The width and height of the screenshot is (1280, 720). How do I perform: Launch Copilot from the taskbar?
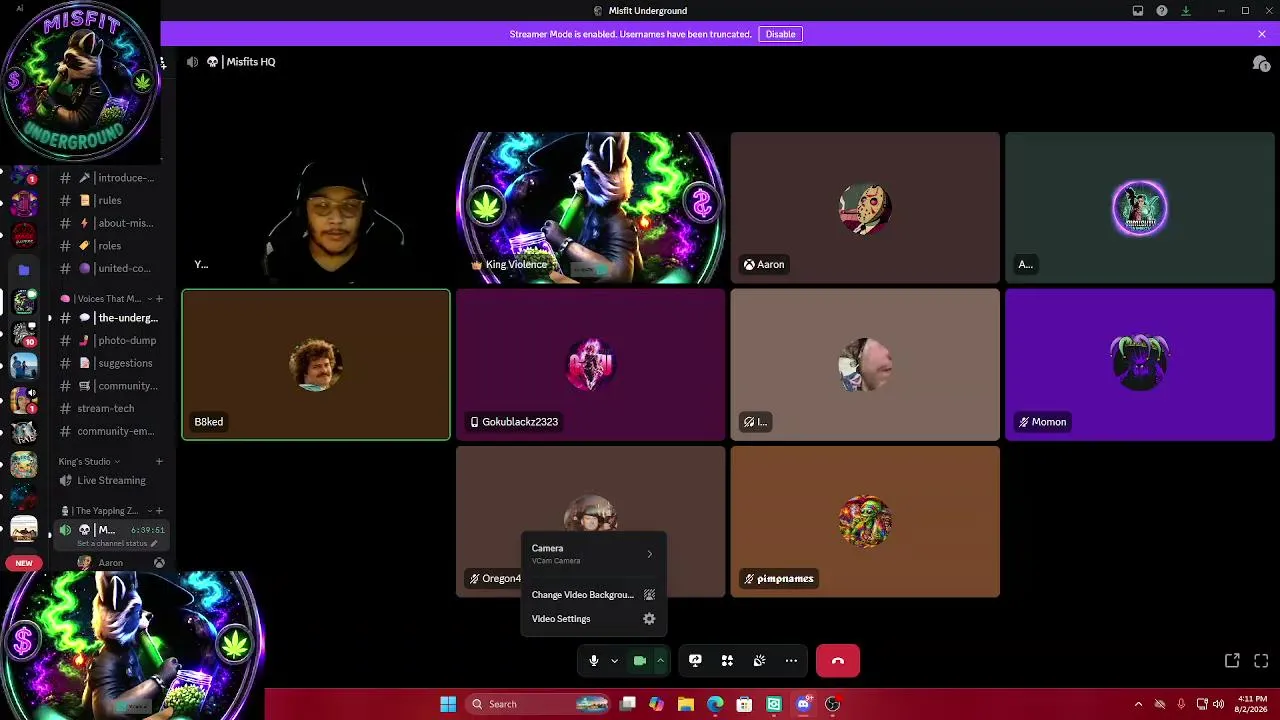(656, 704)
